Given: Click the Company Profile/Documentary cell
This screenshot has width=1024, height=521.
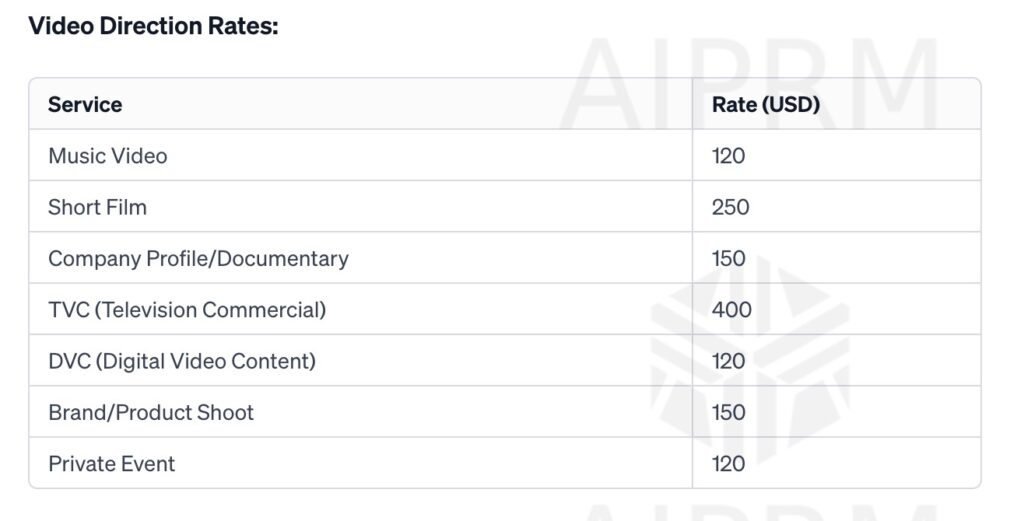Looking at the screenshot, I should 198,258.
